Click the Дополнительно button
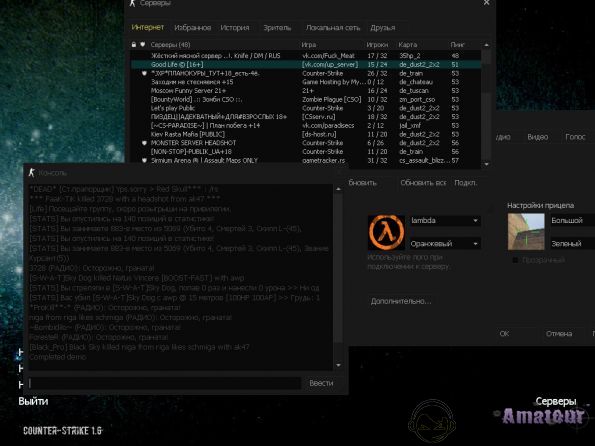Viewport: 595px width, 446px height. point(401,301)
